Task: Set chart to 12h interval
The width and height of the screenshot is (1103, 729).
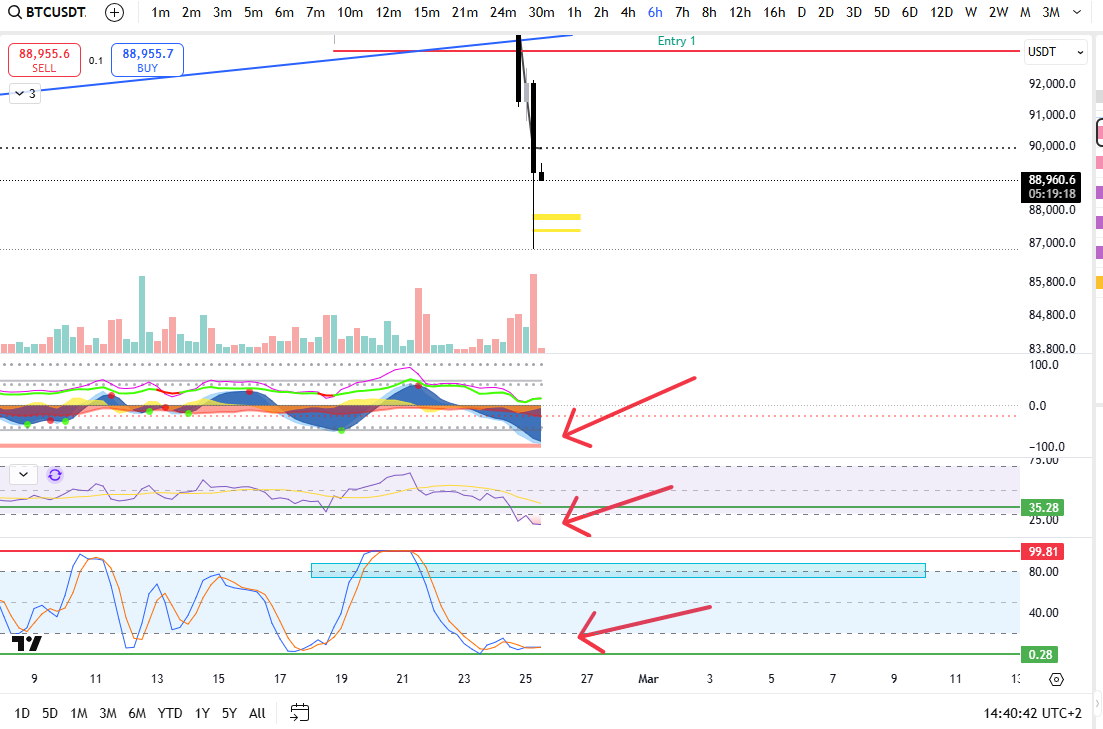Action: 740,12
